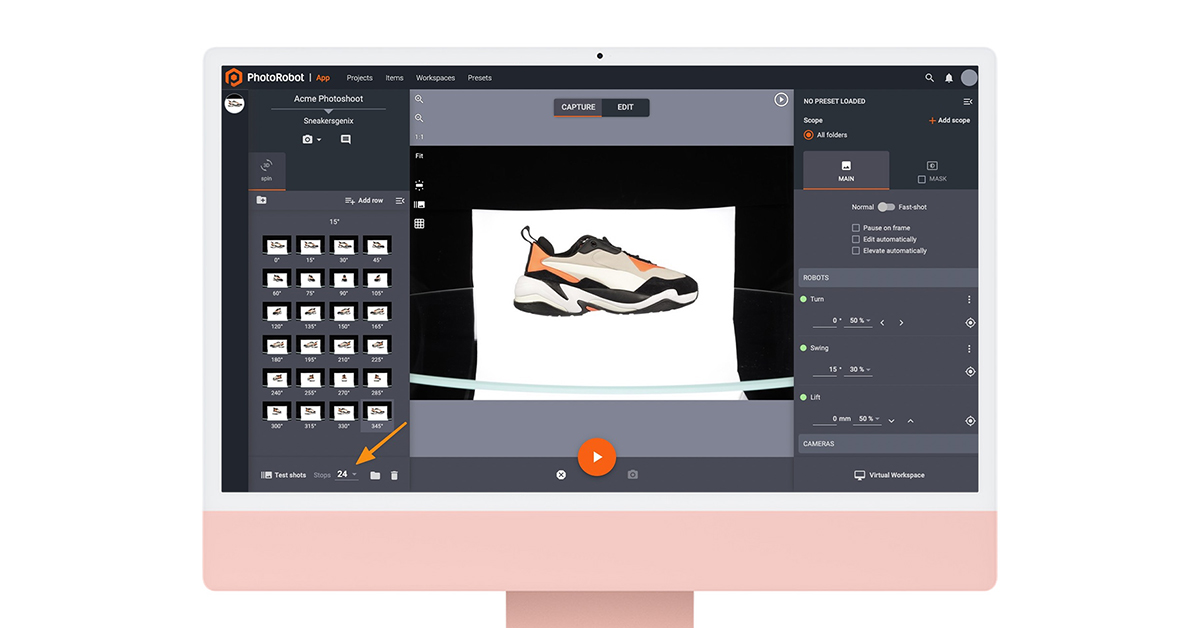Start capture with the orange play button

pos(597,457)
